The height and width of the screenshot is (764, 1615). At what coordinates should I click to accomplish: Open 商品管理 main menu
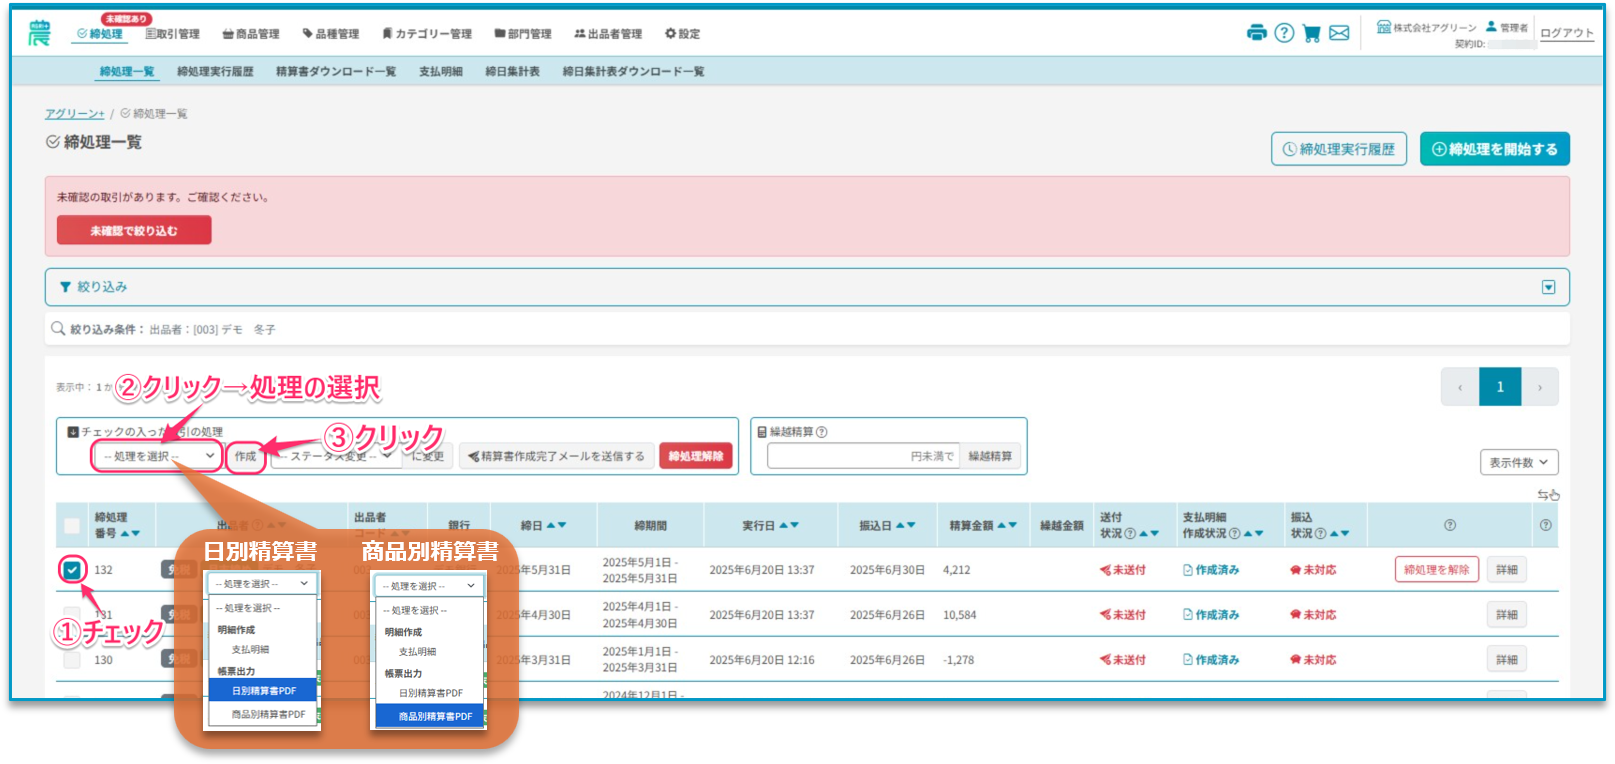251,34
